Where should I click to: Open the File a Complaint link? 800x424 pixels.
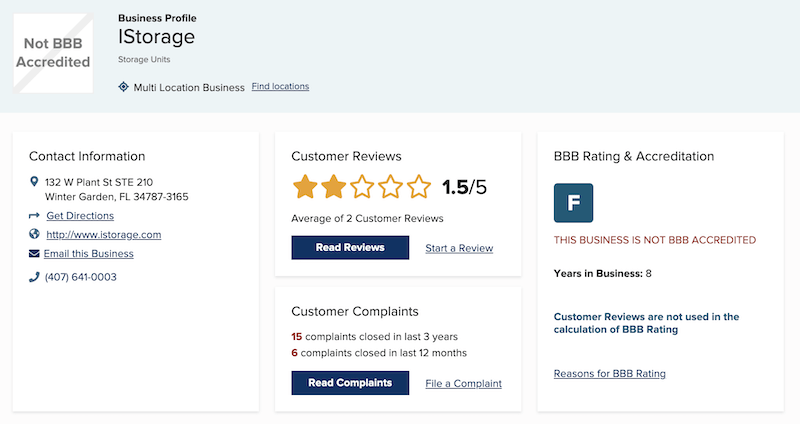[463, 384]
